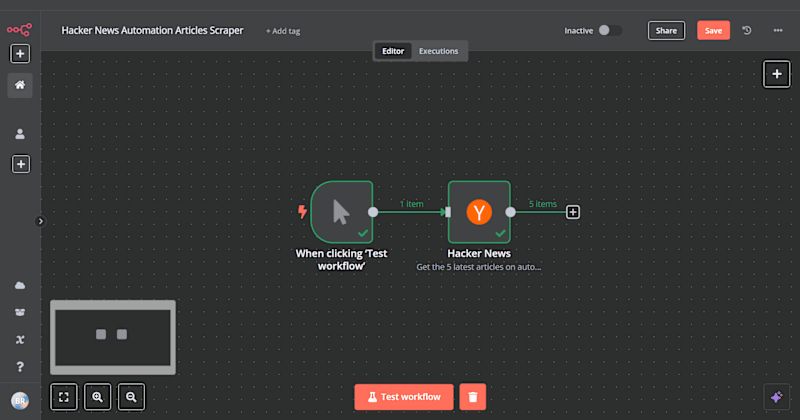Click the lightning bolt trigger icon
The height and width of the screenshot is (420, 800).
[x=303, y=211]
